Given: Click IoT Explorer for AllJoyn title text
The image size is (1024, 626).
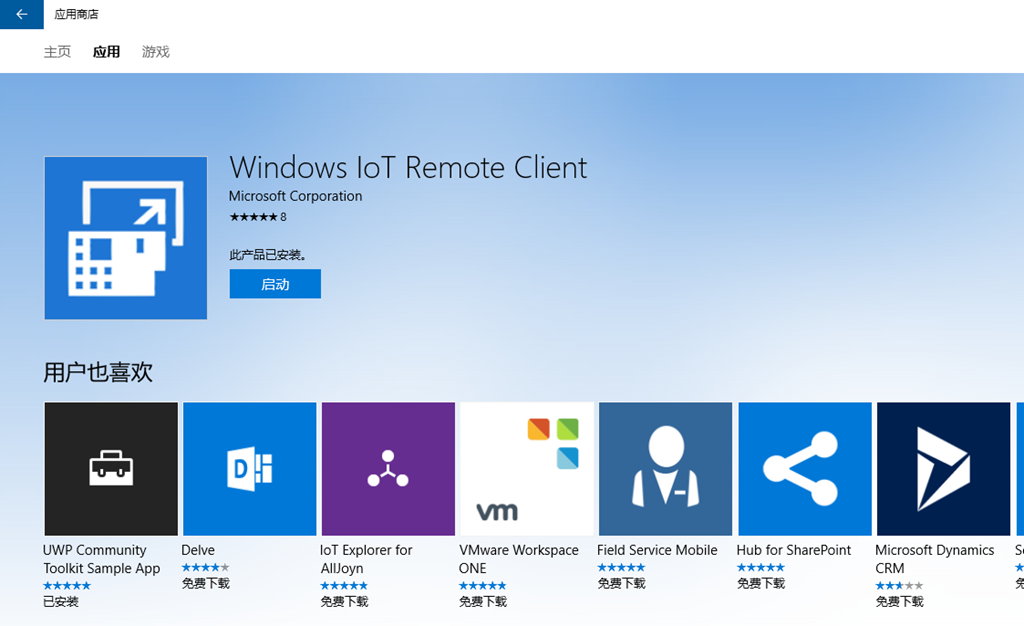Looking at the screenshot, I should (x=366, y=559).
